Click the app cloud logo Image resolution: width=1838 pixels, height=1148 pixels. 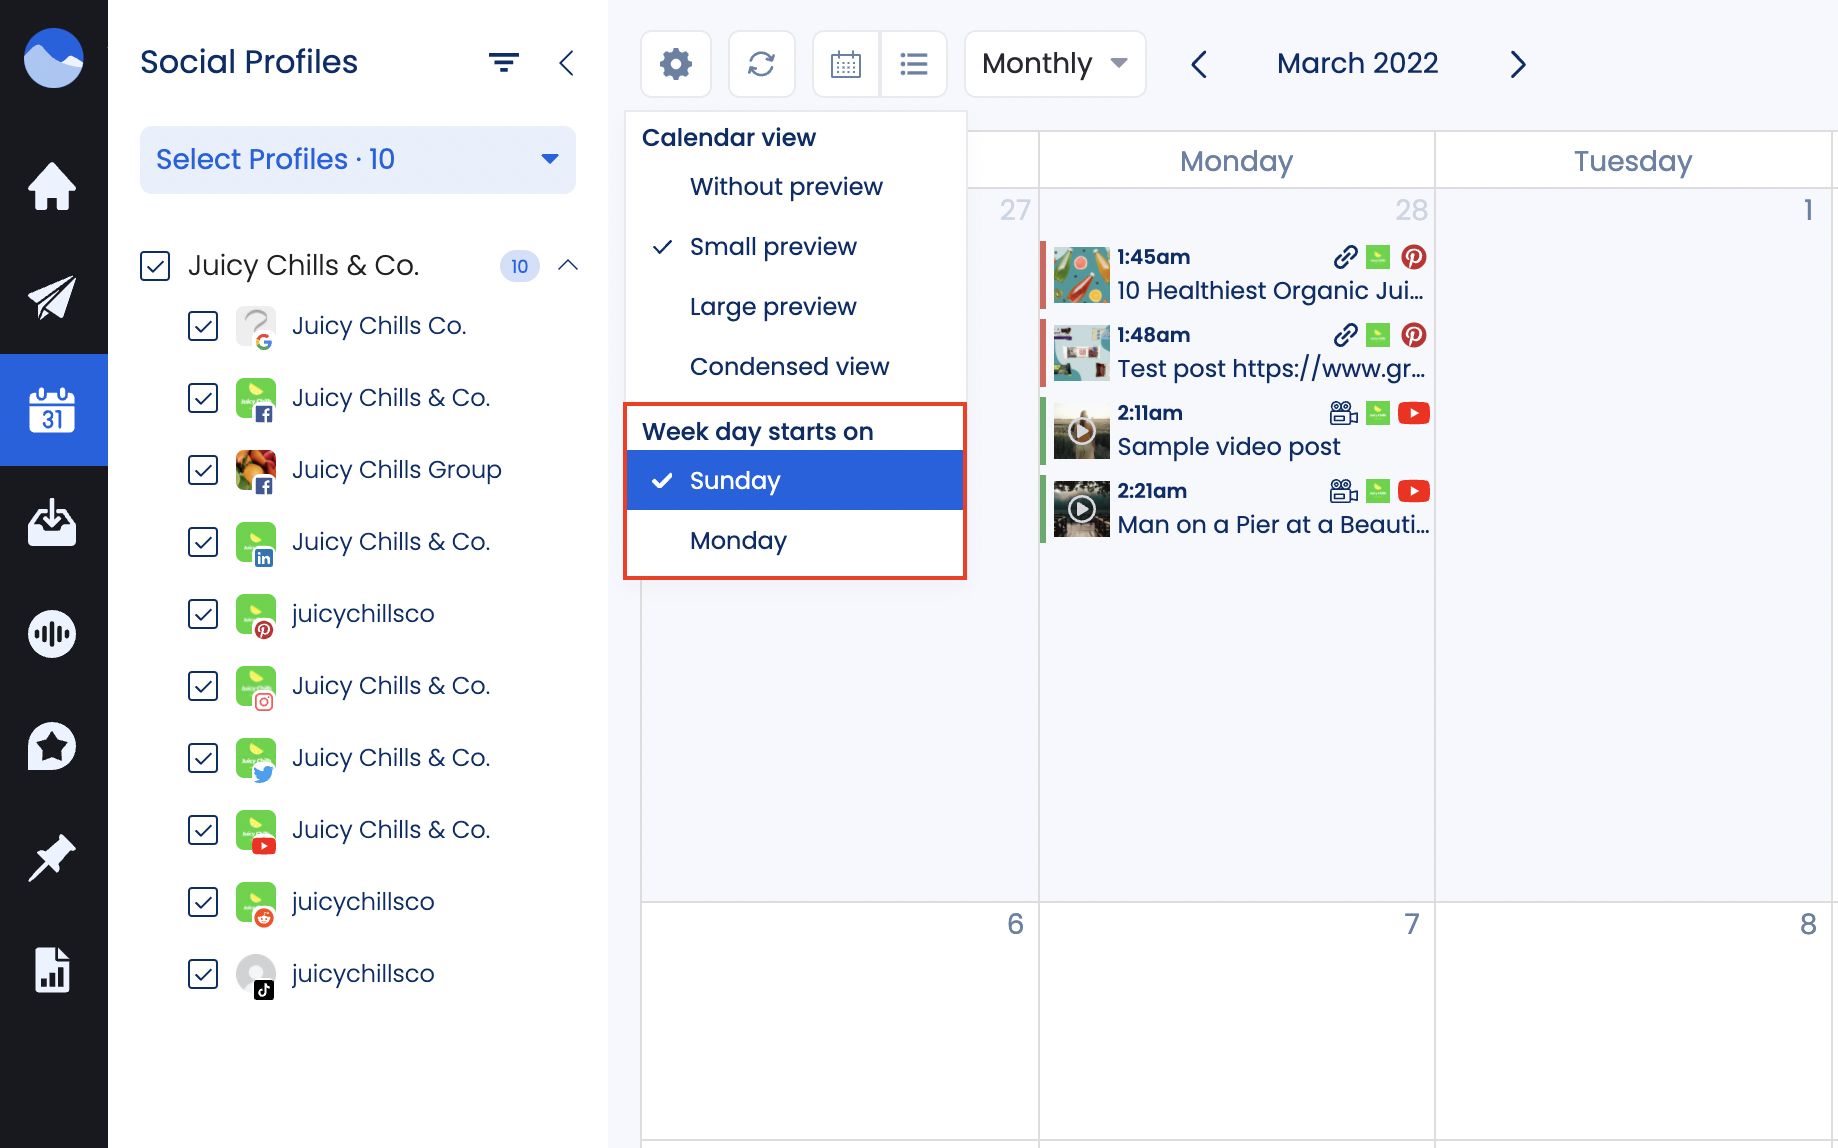[x=53, y=58]
